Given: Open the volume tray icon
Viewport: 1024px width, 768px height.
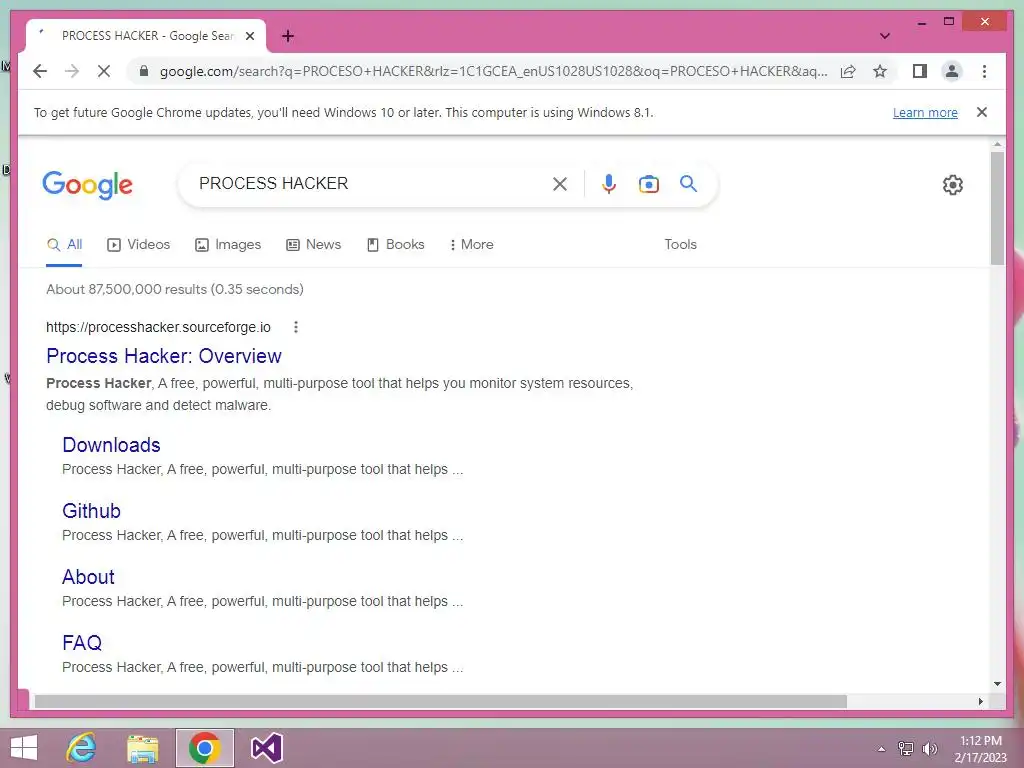Looking at the screenshot, I should pyautogui.click(x=930, y=749).
